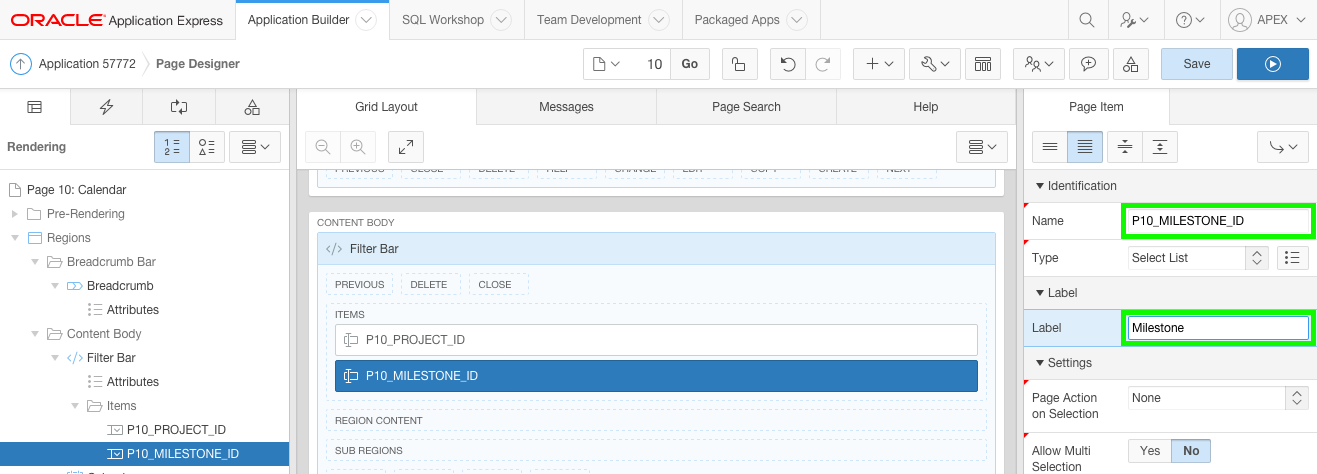Switch to the Help tab in central pane
1317x474 pixels.
pyautogui.click(x=926, y=107)
